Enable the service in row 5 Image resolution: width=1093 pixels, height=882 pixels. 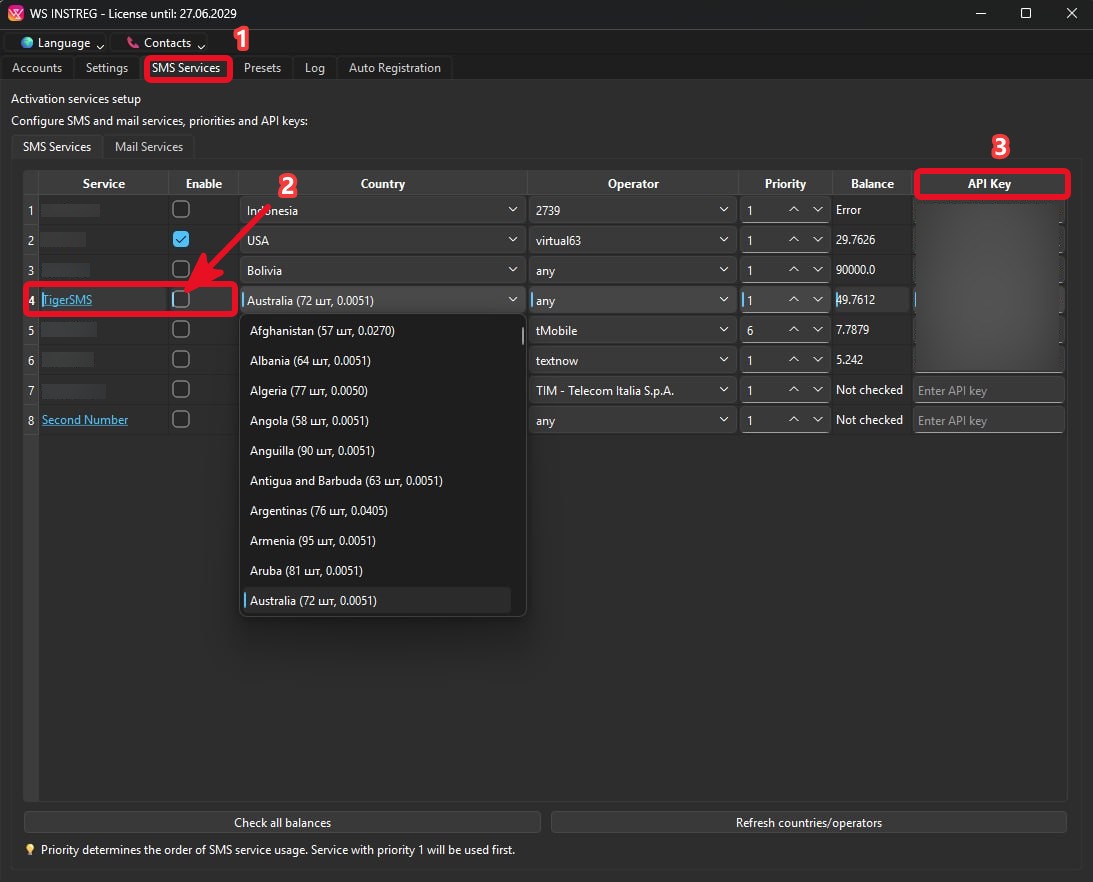pos(181,329)
